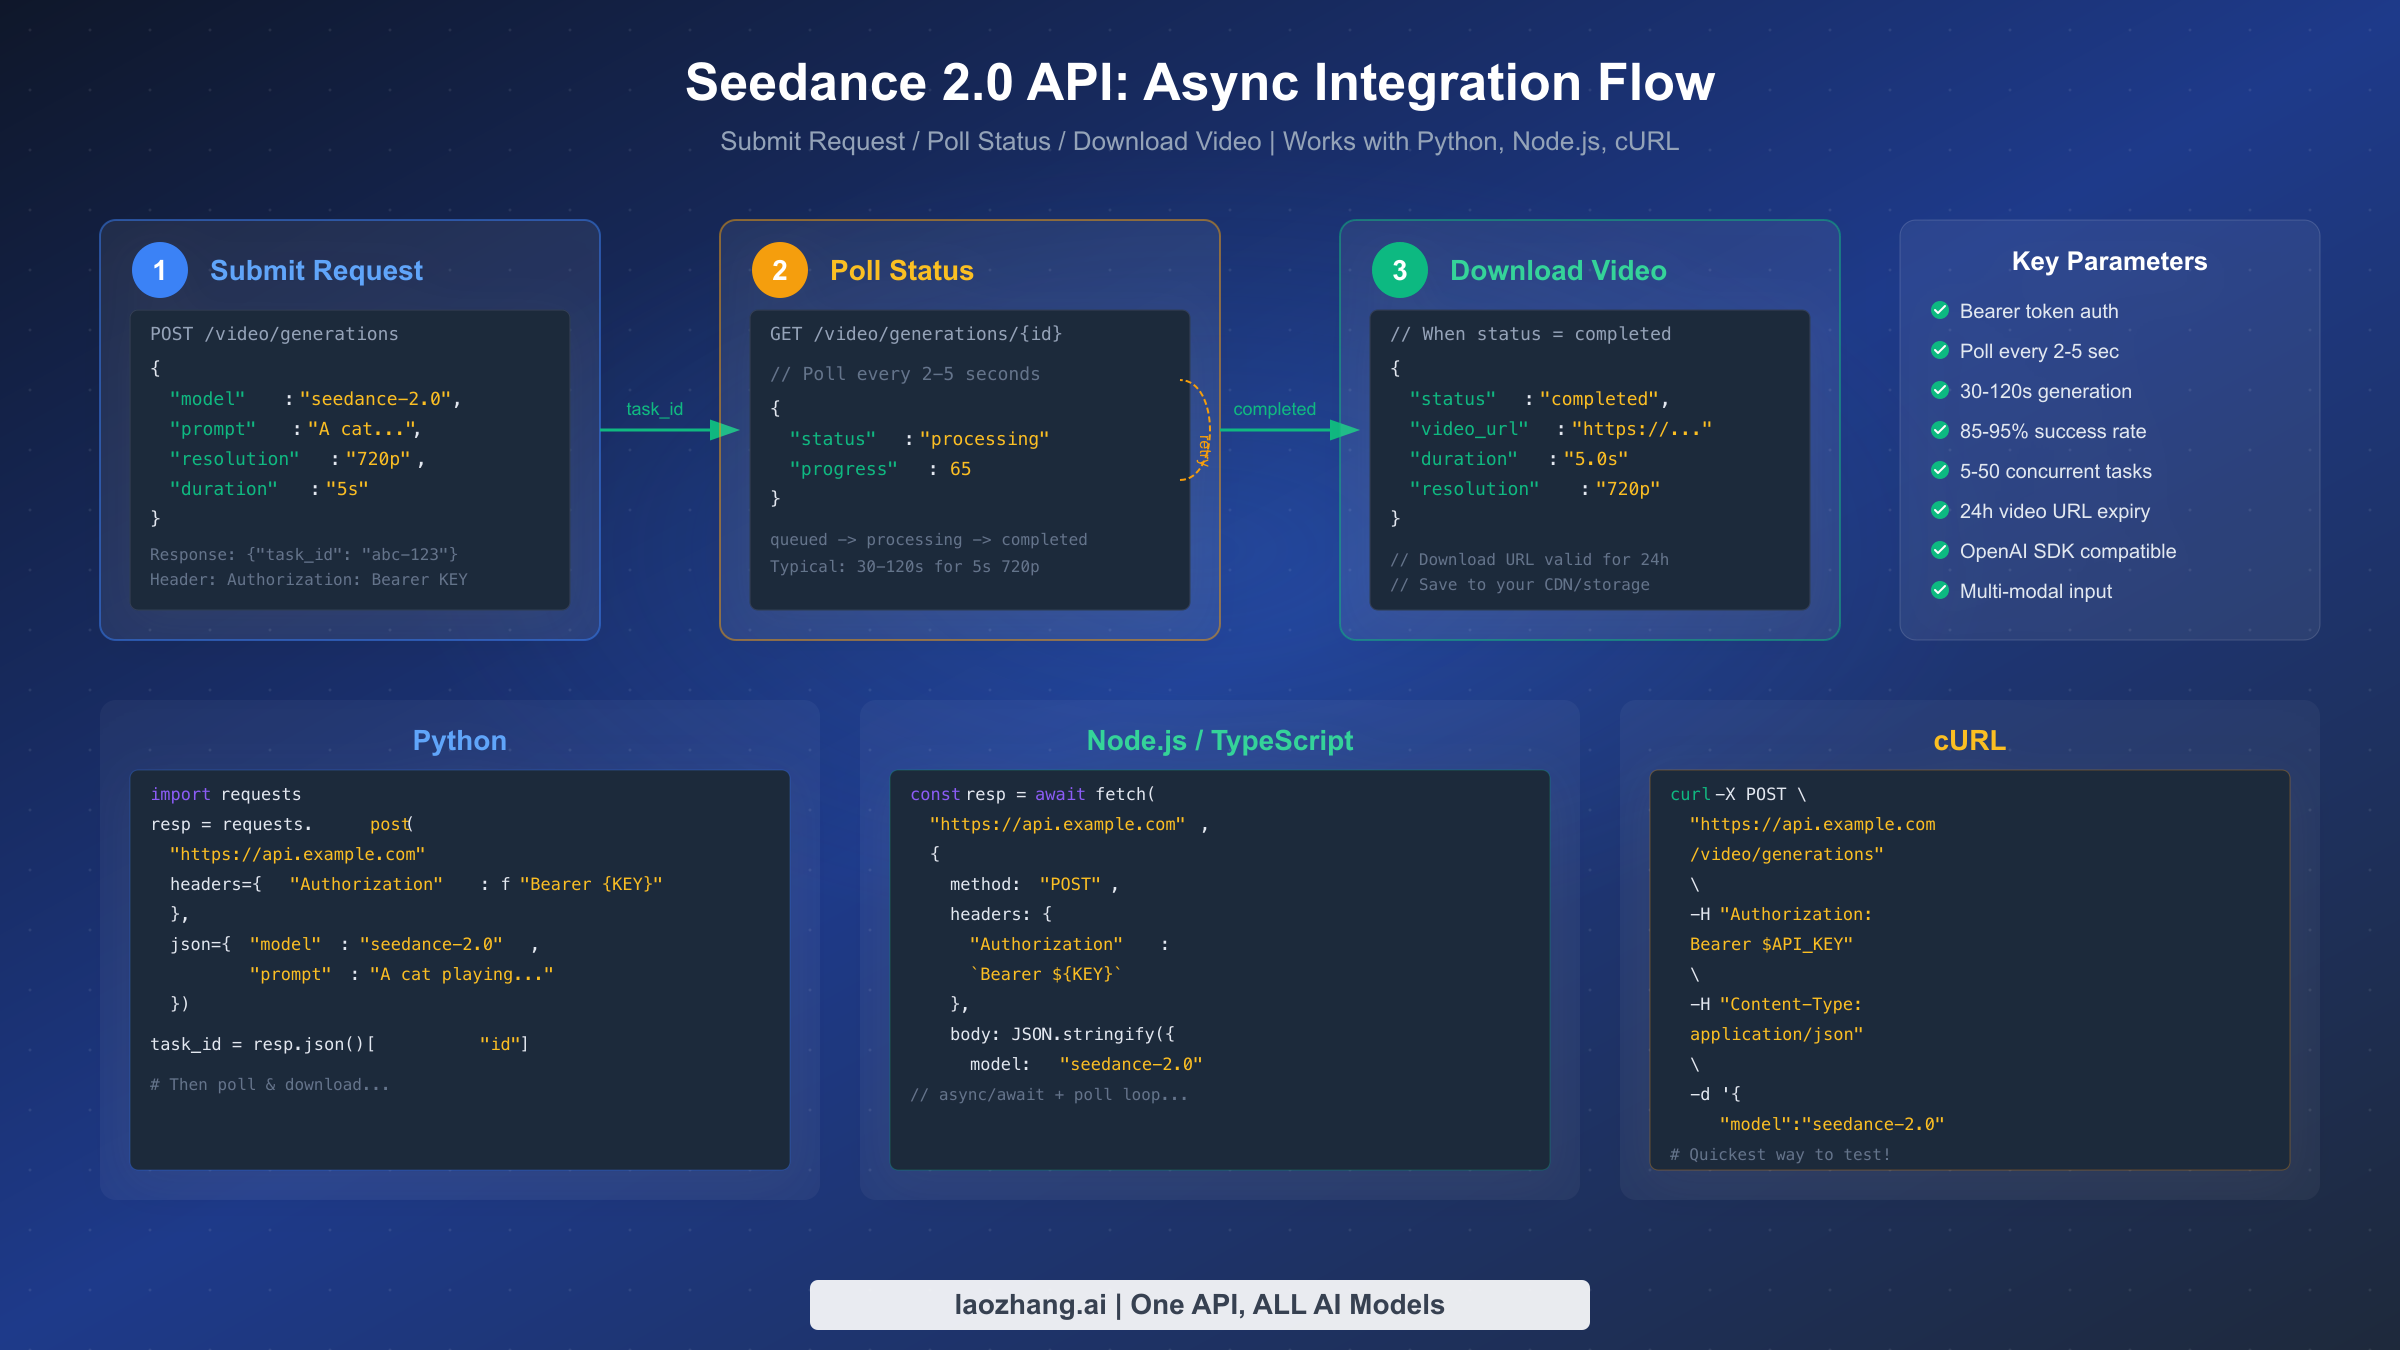Image resolution: width=2400 pixels, height=1350 pixels.
Task: Open the Node.js / TypeScript section
Action: point(1219,741)
